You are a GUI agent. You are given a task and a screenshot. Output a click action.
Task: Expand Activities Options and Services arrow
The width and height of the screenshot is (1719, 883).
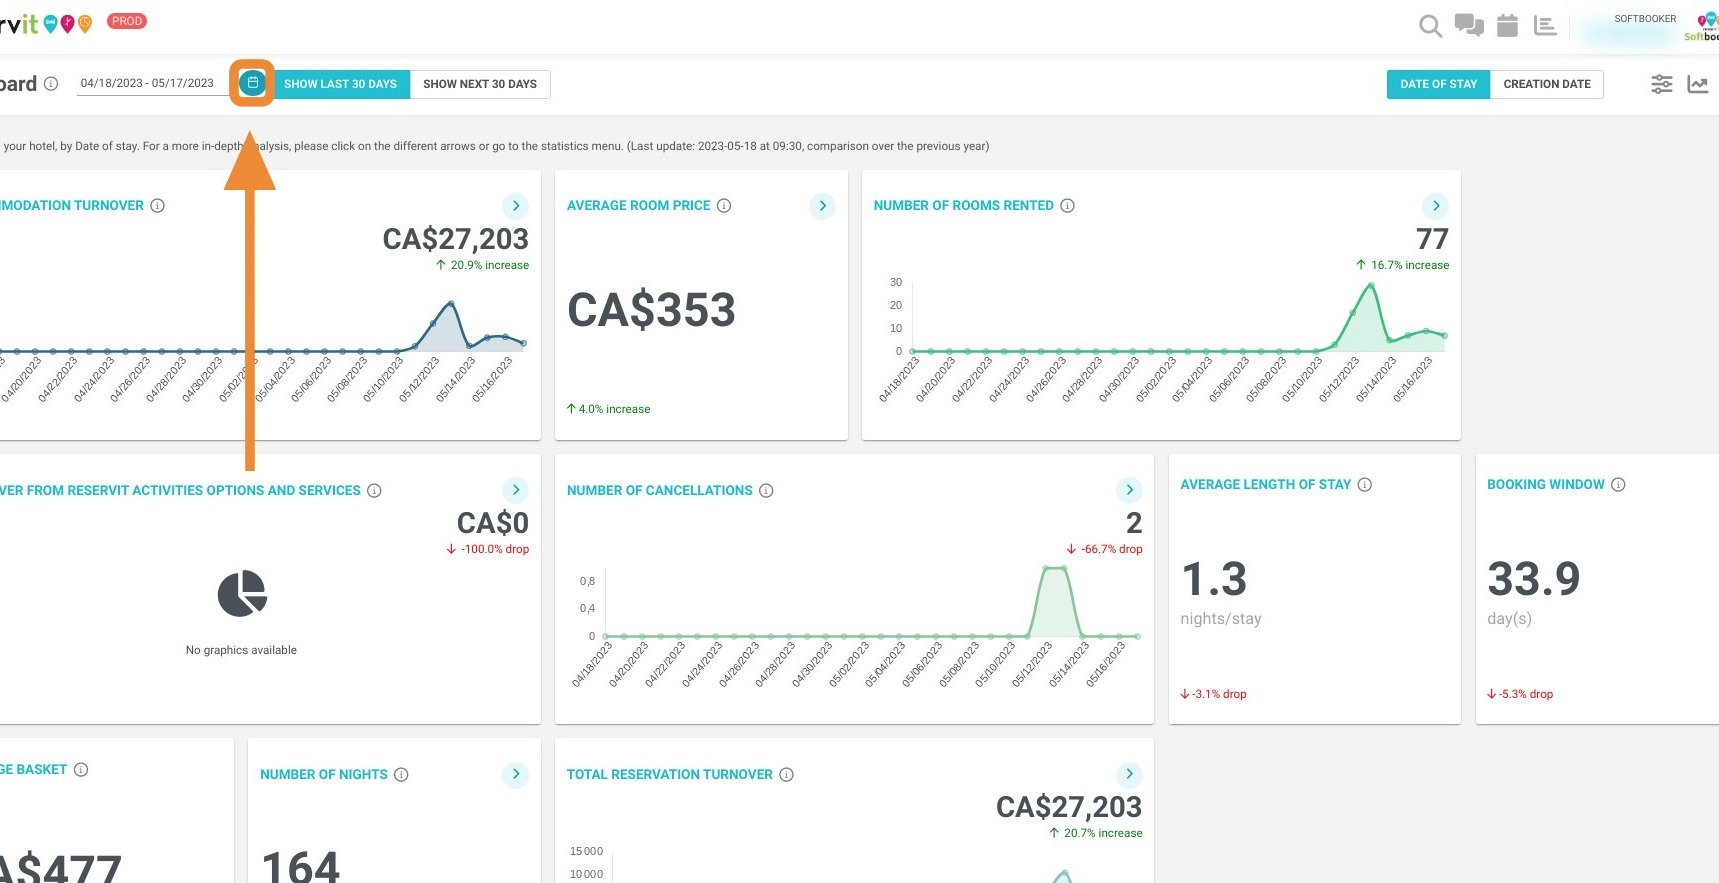coord(515,490)
